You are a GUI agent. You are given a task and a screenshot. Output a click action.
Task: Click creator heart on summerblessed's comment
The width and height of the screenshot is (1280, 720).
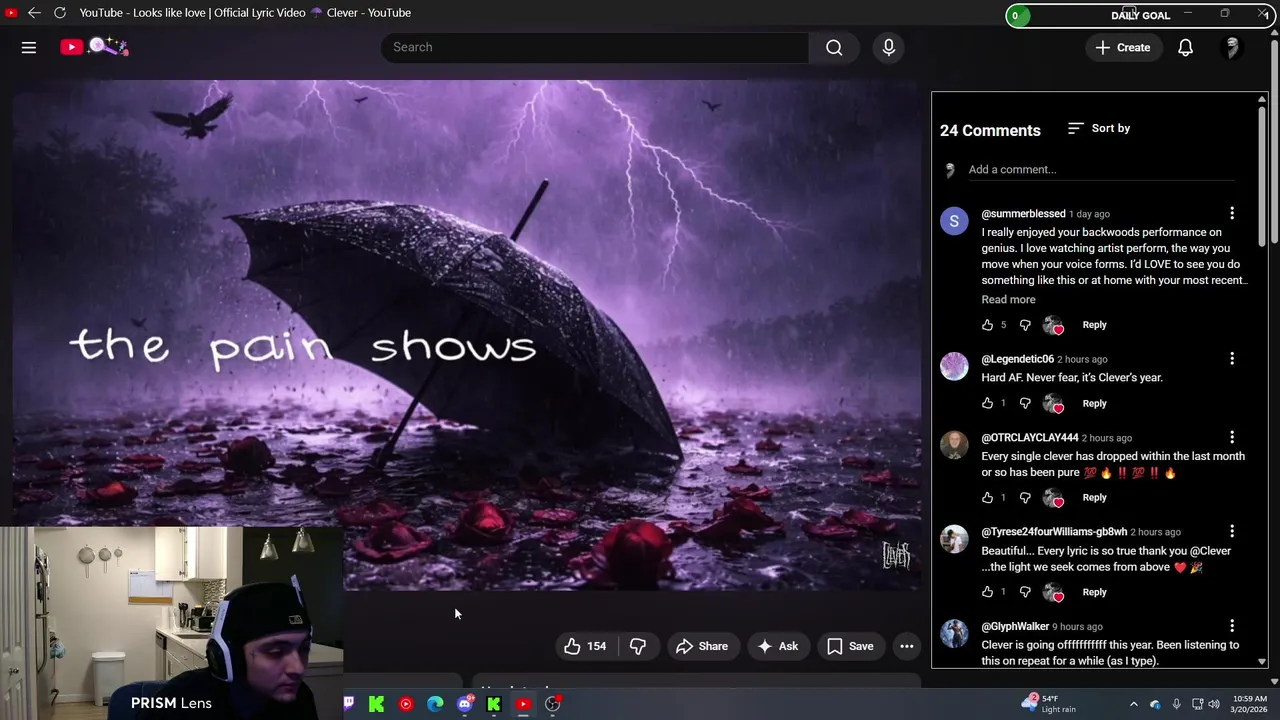point(1053,325)
